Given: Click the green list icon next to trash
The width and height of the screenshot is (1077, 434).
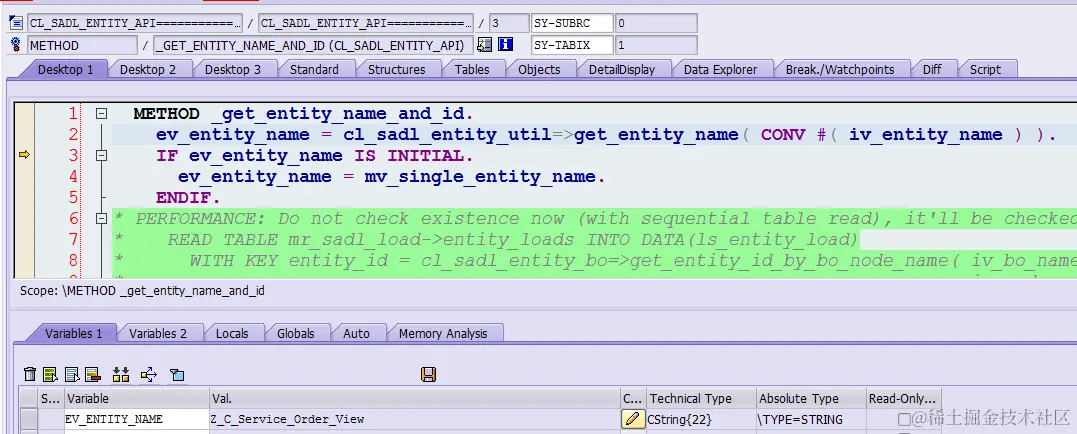Looking at the screenshot, I should click(50, 374).
